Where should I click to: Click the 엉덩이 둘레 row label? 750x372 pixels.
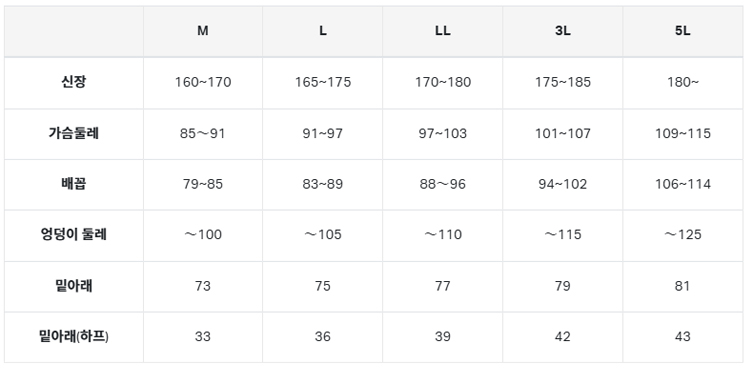point(74,235)
